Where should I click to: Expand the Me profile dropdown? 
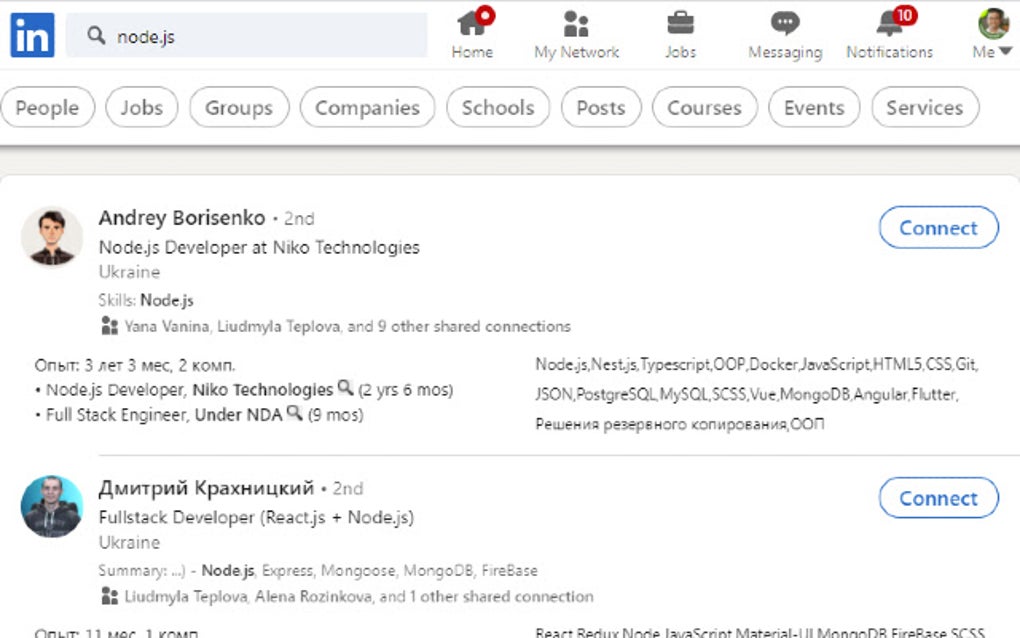[993, 34]
